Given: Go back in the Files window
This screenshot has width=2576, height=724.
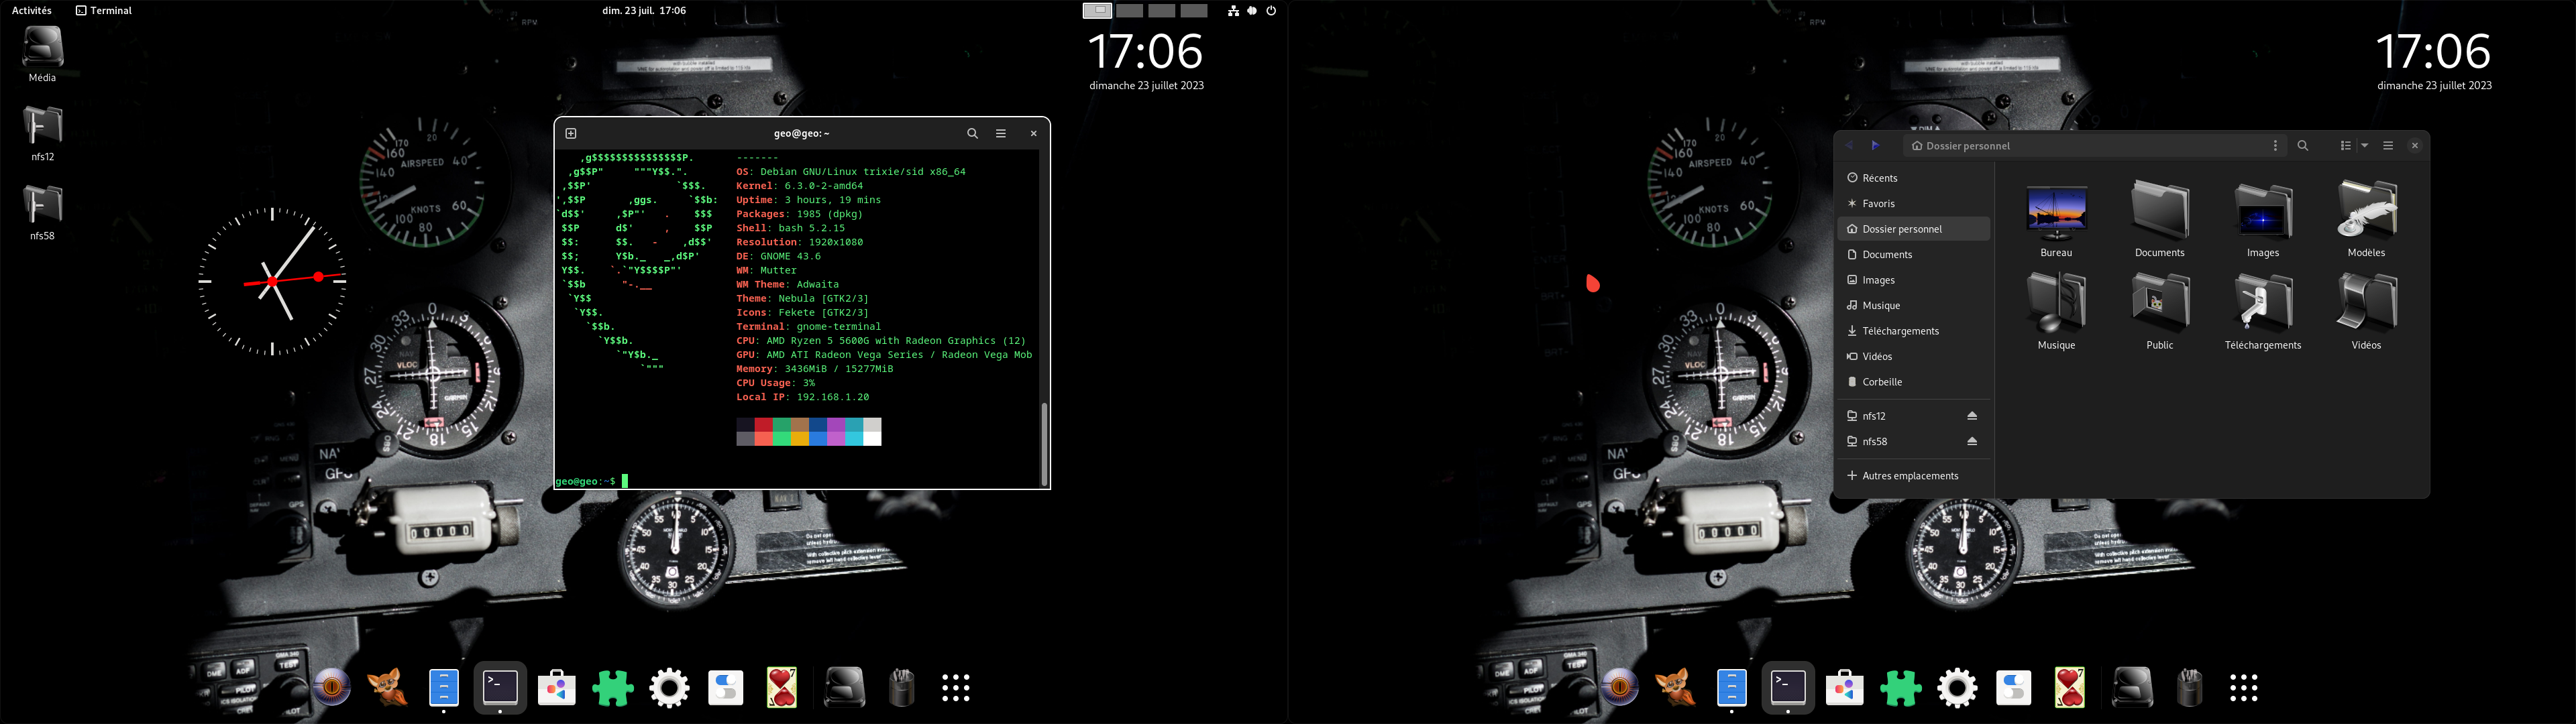Looking at the screenshot, I should click(1850, 146).
